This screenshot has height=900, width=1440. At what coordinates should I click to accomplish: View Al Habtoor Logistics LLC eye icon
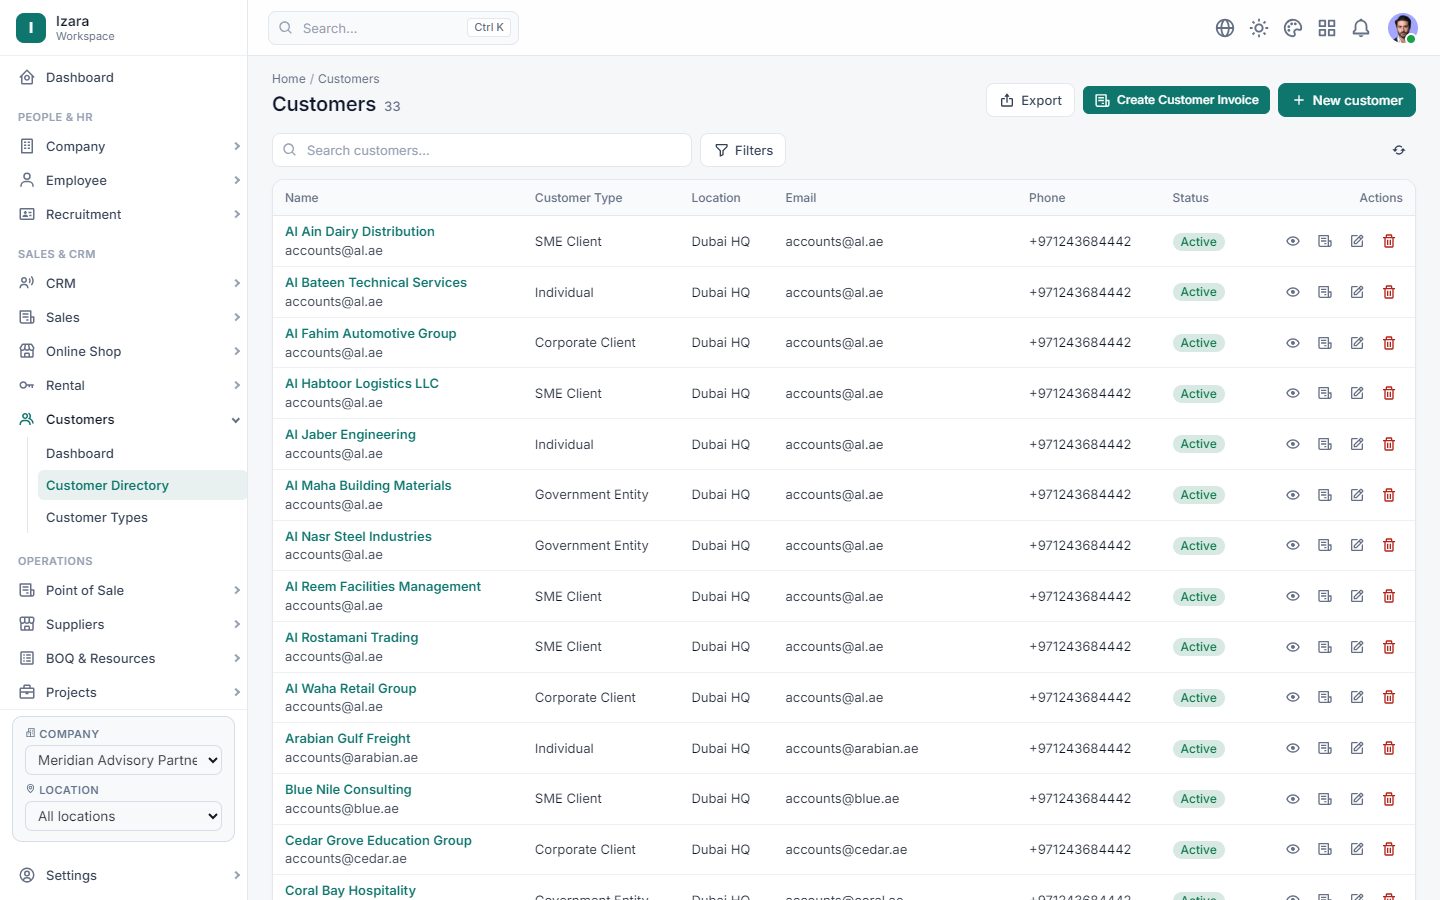click(1293, 393)
